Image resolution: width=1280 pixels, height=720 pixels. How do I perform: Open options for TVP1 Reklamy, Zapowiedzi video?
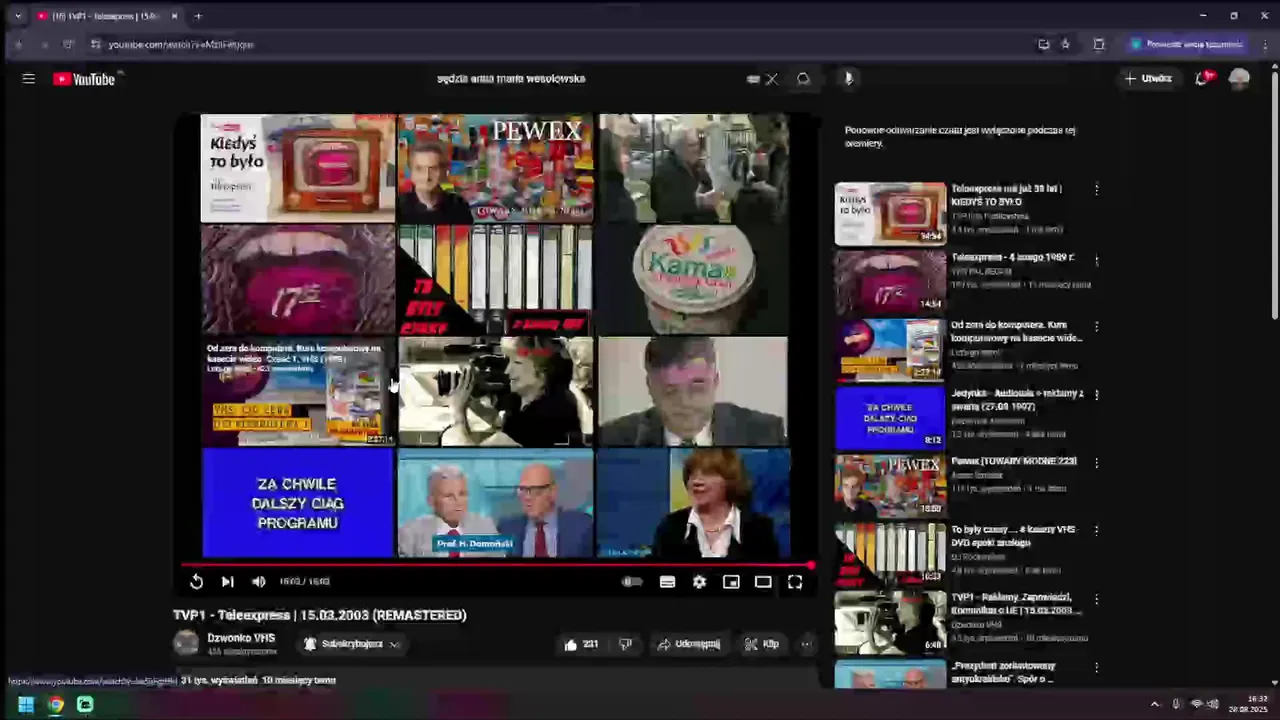[x=1096, y=599]
